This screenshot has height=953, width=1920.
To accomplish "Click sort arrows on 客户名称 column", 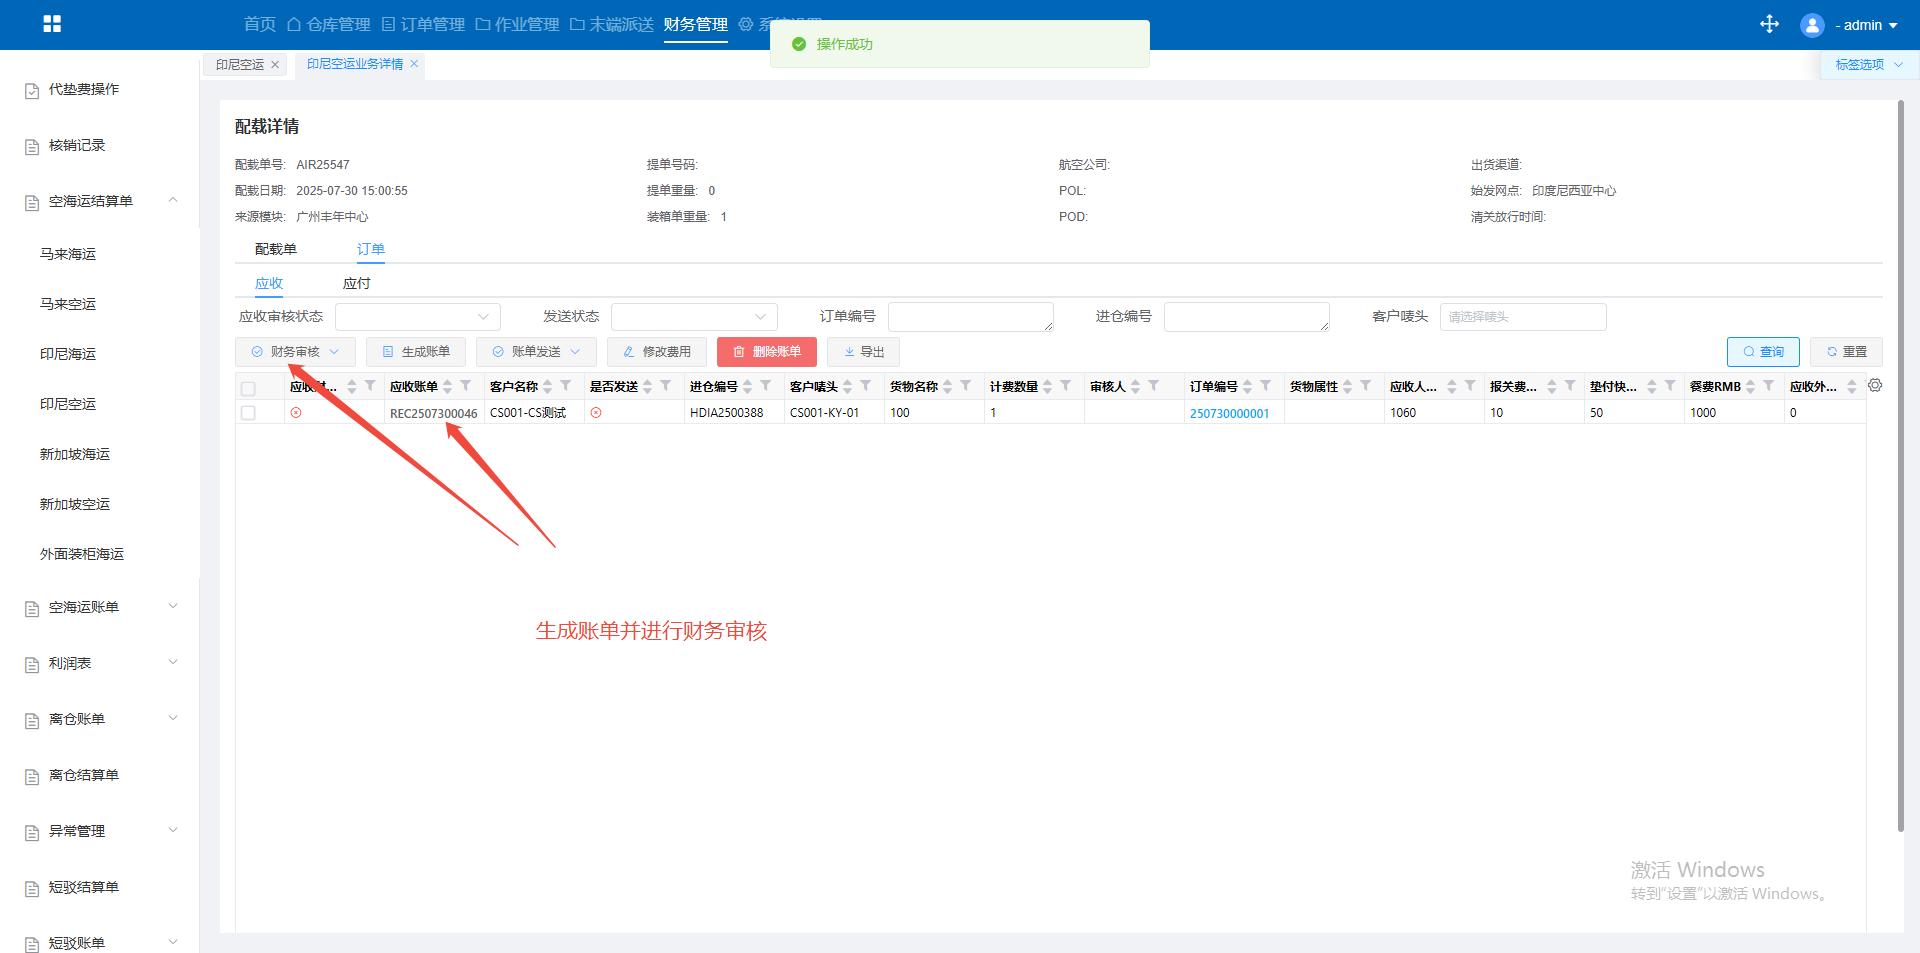I will [x=548, y=387].
